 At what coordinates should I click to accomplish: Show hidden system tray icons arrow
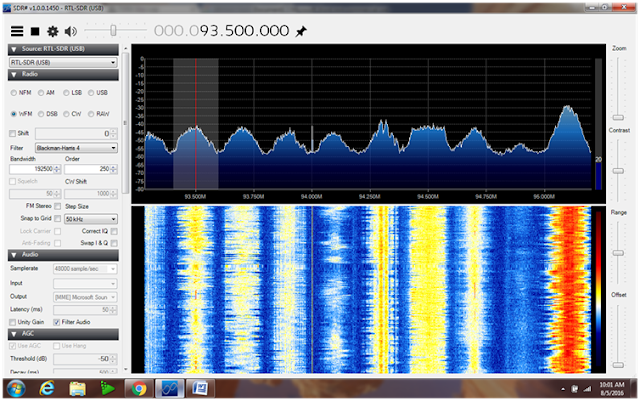pos(563,390)
